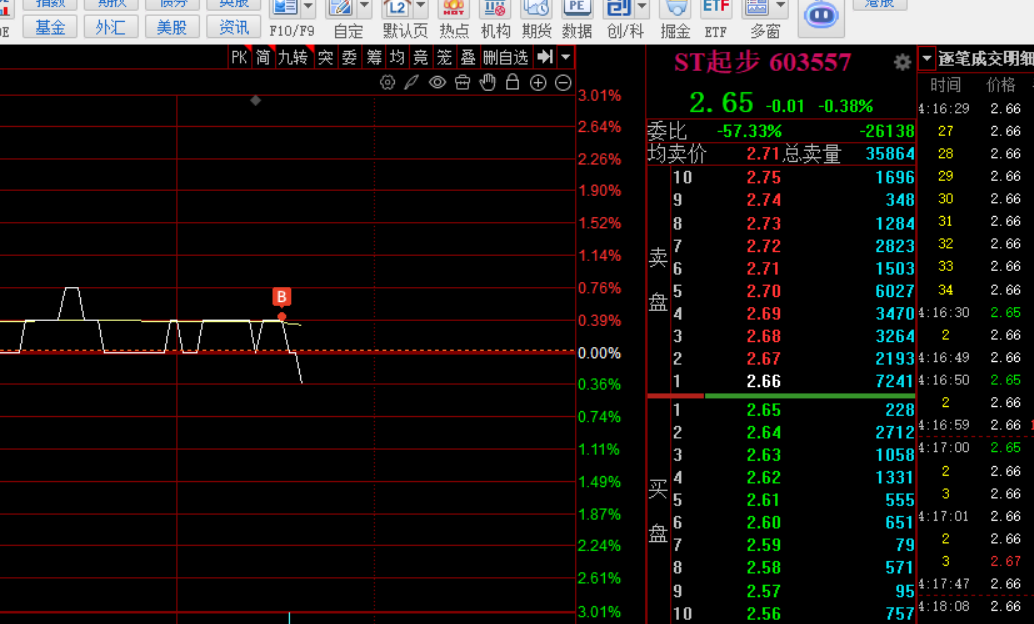
Task: Open the 热点 hot topics icon
Action: coord(454,9)
